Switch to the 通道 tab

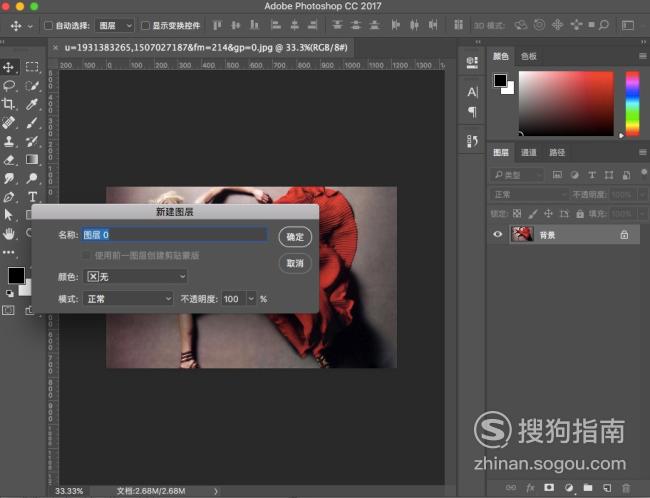[x=529, y=153]
